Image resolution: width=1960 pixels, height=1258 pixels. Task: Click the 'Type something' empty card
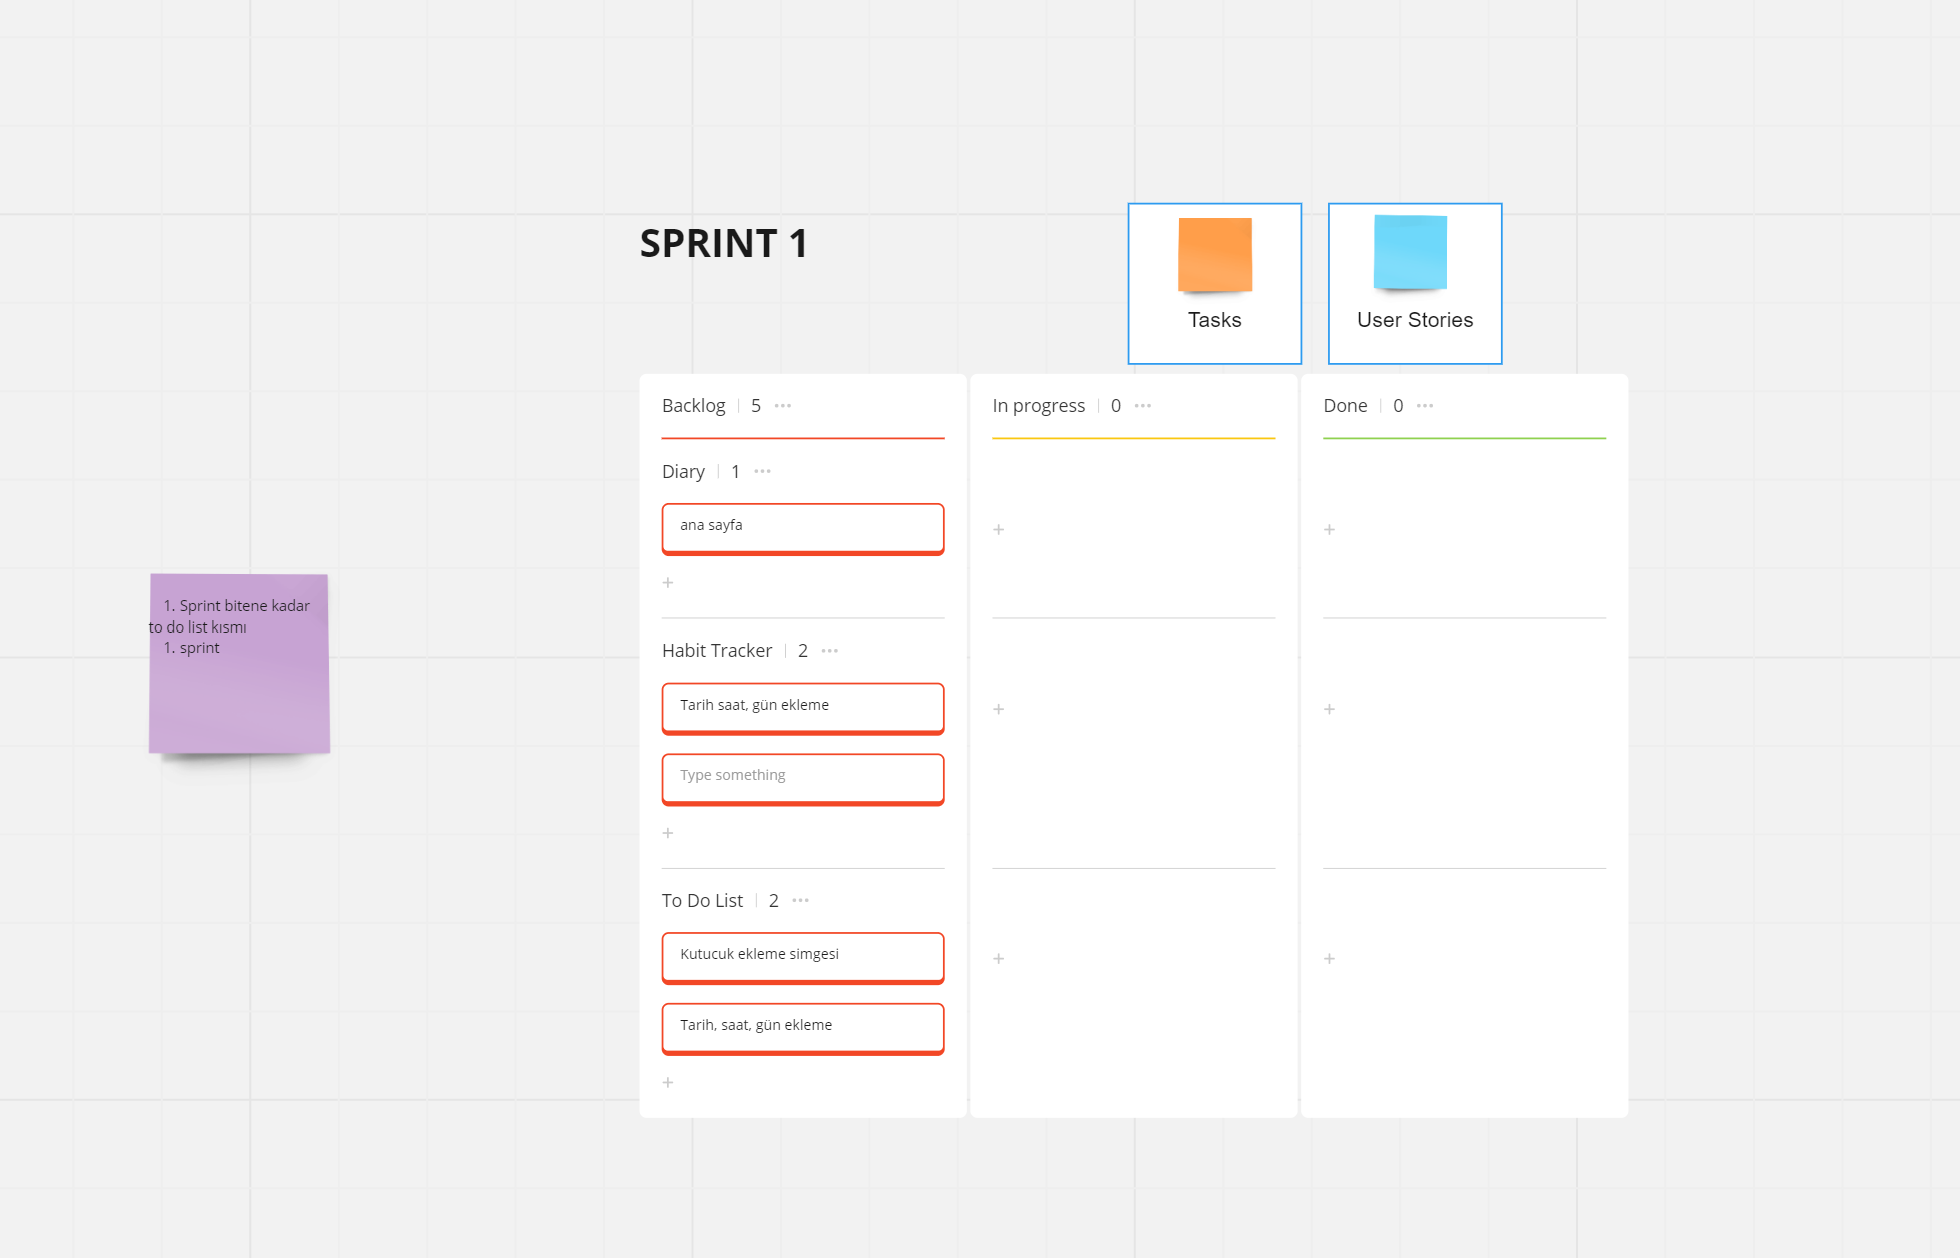(802, 777)
